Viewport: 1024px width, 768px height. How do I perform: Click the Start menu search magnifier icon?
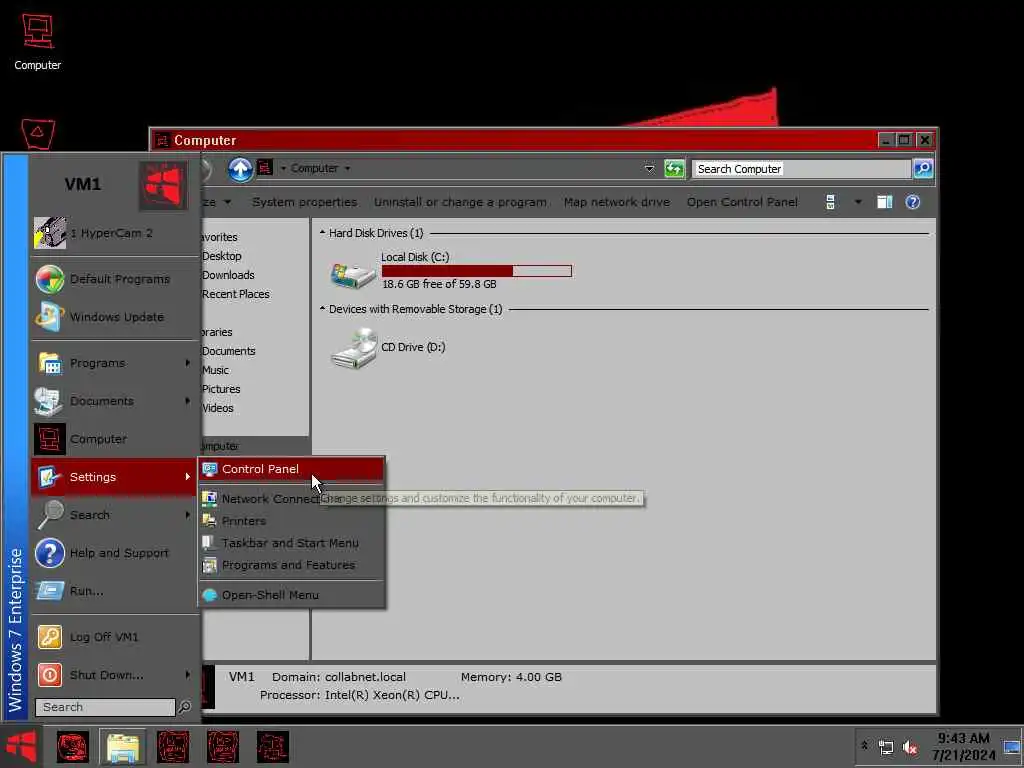coord(185,707)
